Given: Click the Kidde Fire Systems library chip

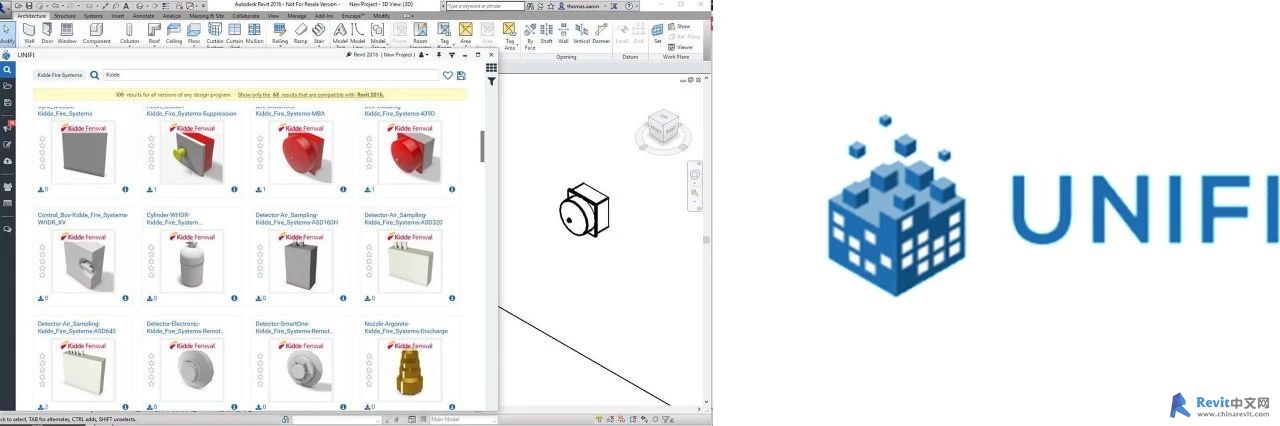Looking at the screenshot, I should click(59, 75).
